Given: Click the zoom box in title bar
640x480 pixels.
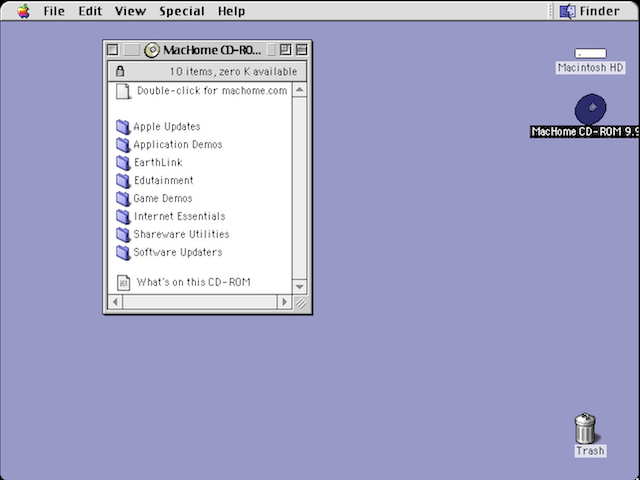Looking at the screenshot, I should coord(285,50).
